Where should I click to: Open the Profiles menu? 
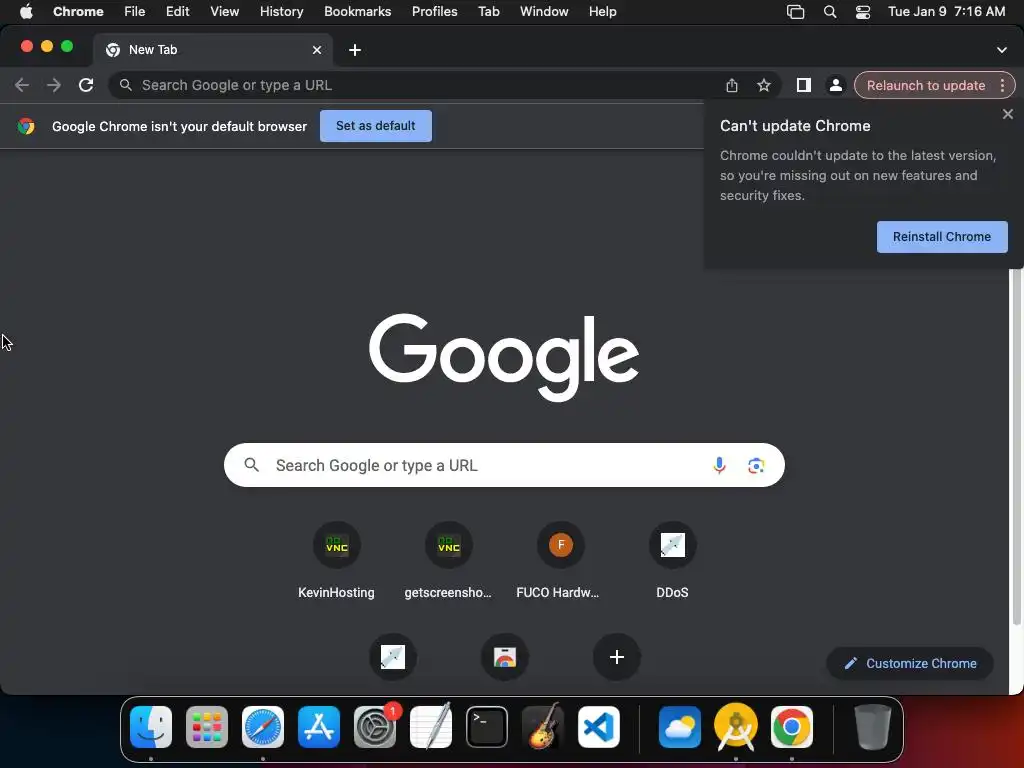point(434,12)
